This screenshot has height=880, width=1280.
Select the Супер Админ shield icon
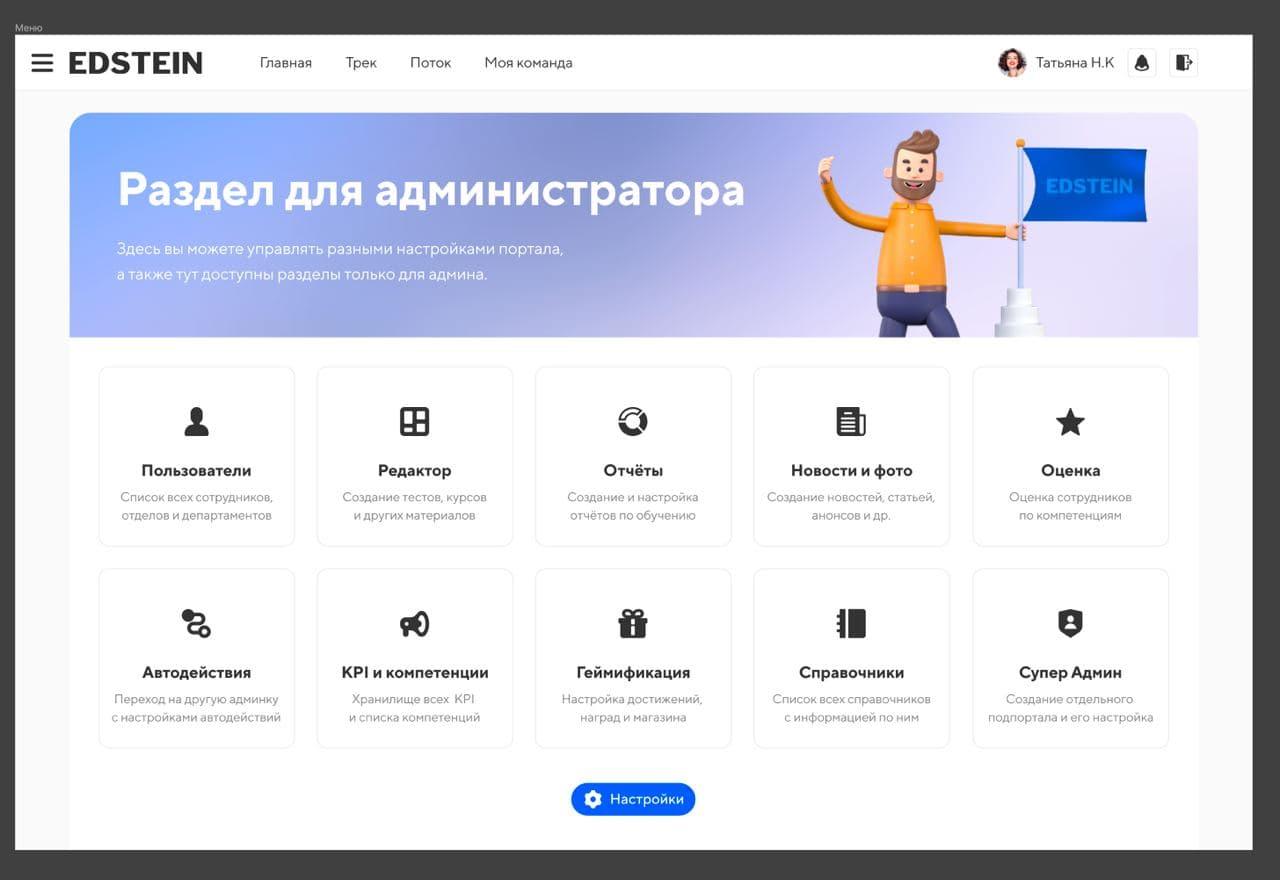click(x=1070, y=624)
